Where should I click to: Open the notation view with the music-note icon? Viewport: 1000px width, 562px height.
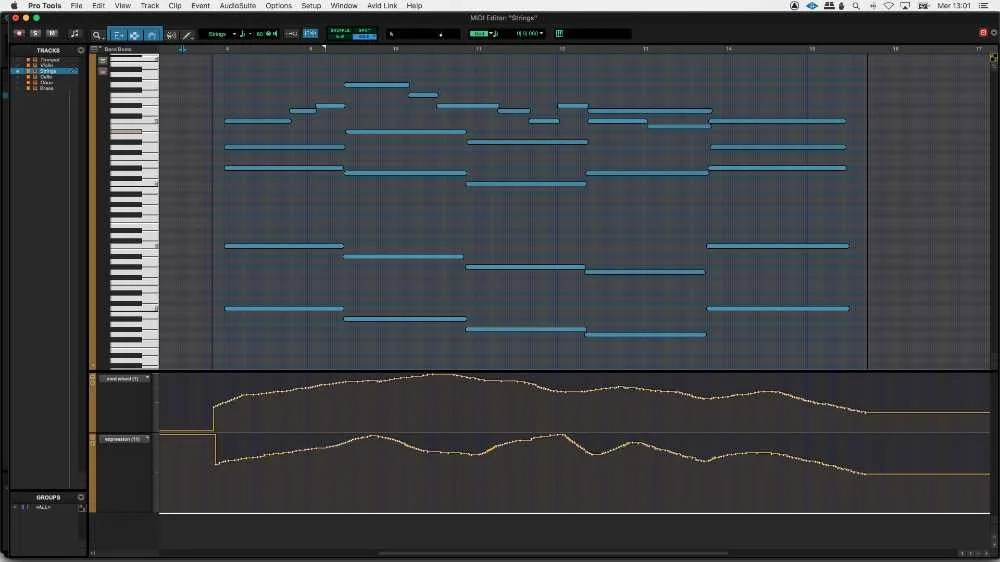[75, 34]
